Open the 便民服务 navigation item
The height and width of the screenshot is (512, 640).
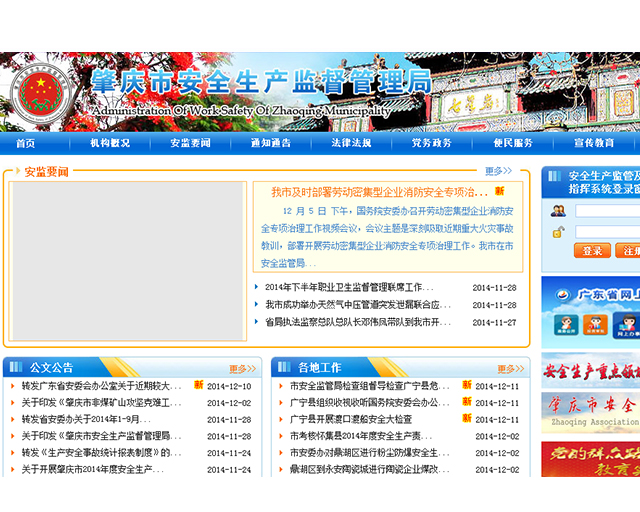(513, 143)
